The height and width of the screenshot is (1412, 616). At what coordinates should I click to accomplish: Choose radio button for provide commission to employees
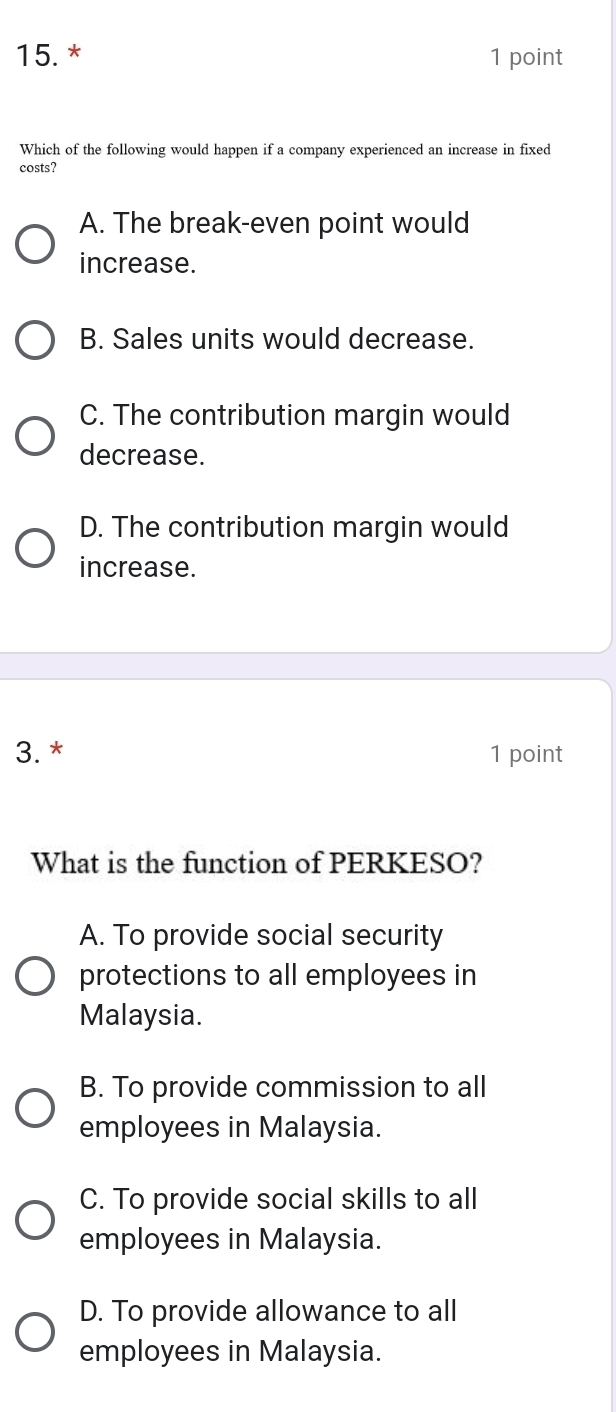(35, 1108)
